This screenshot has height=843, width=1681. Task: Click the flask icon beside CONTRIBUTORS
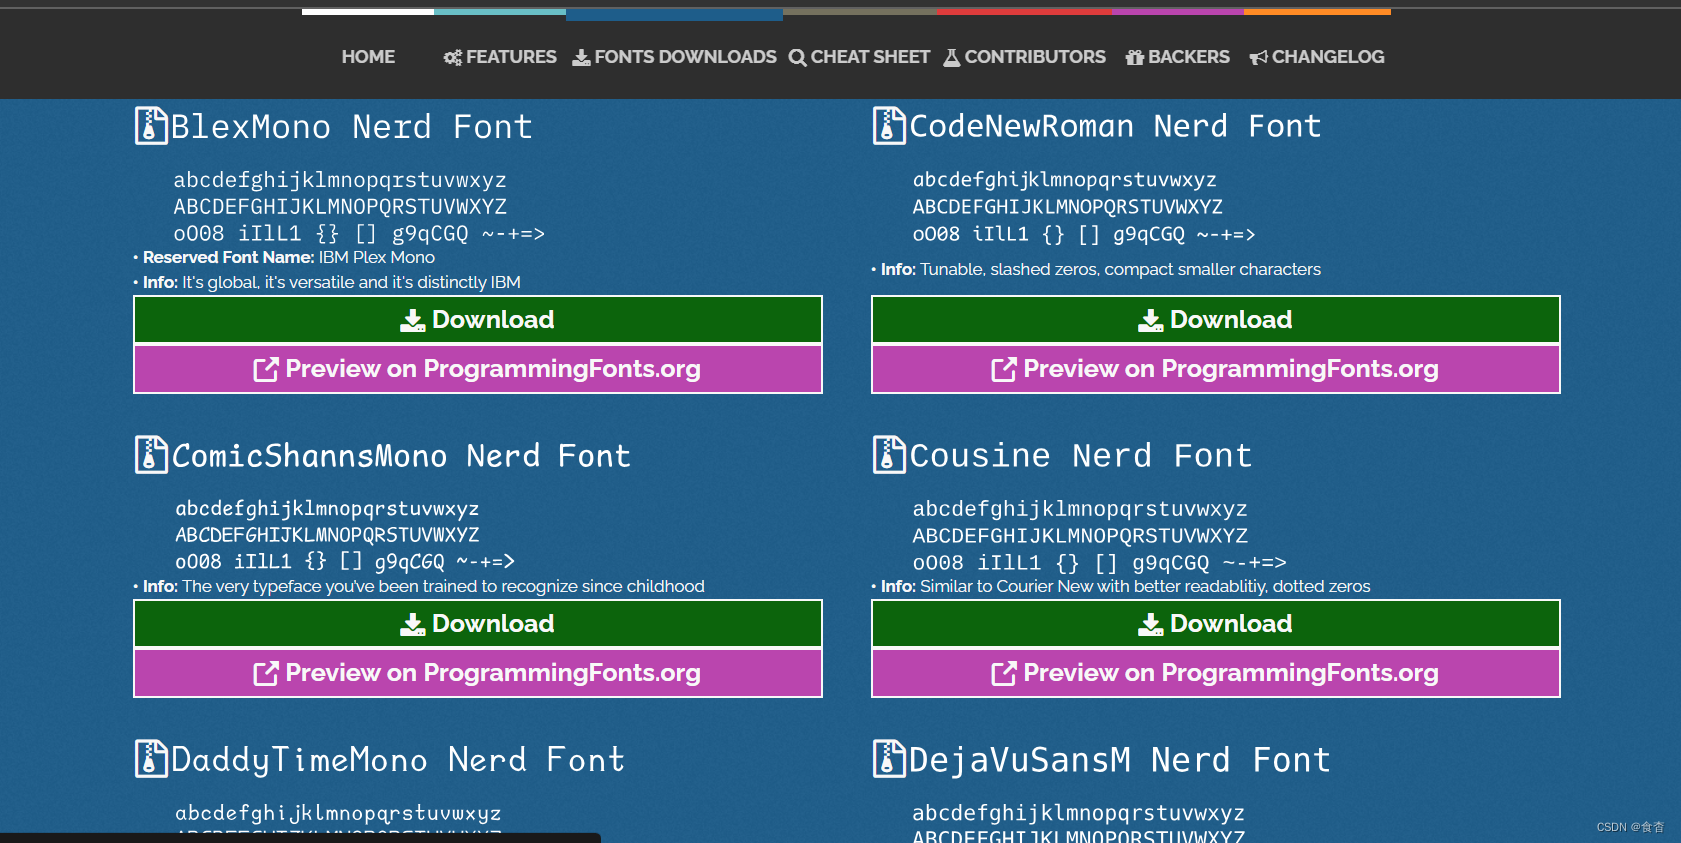tap(952, 58)
